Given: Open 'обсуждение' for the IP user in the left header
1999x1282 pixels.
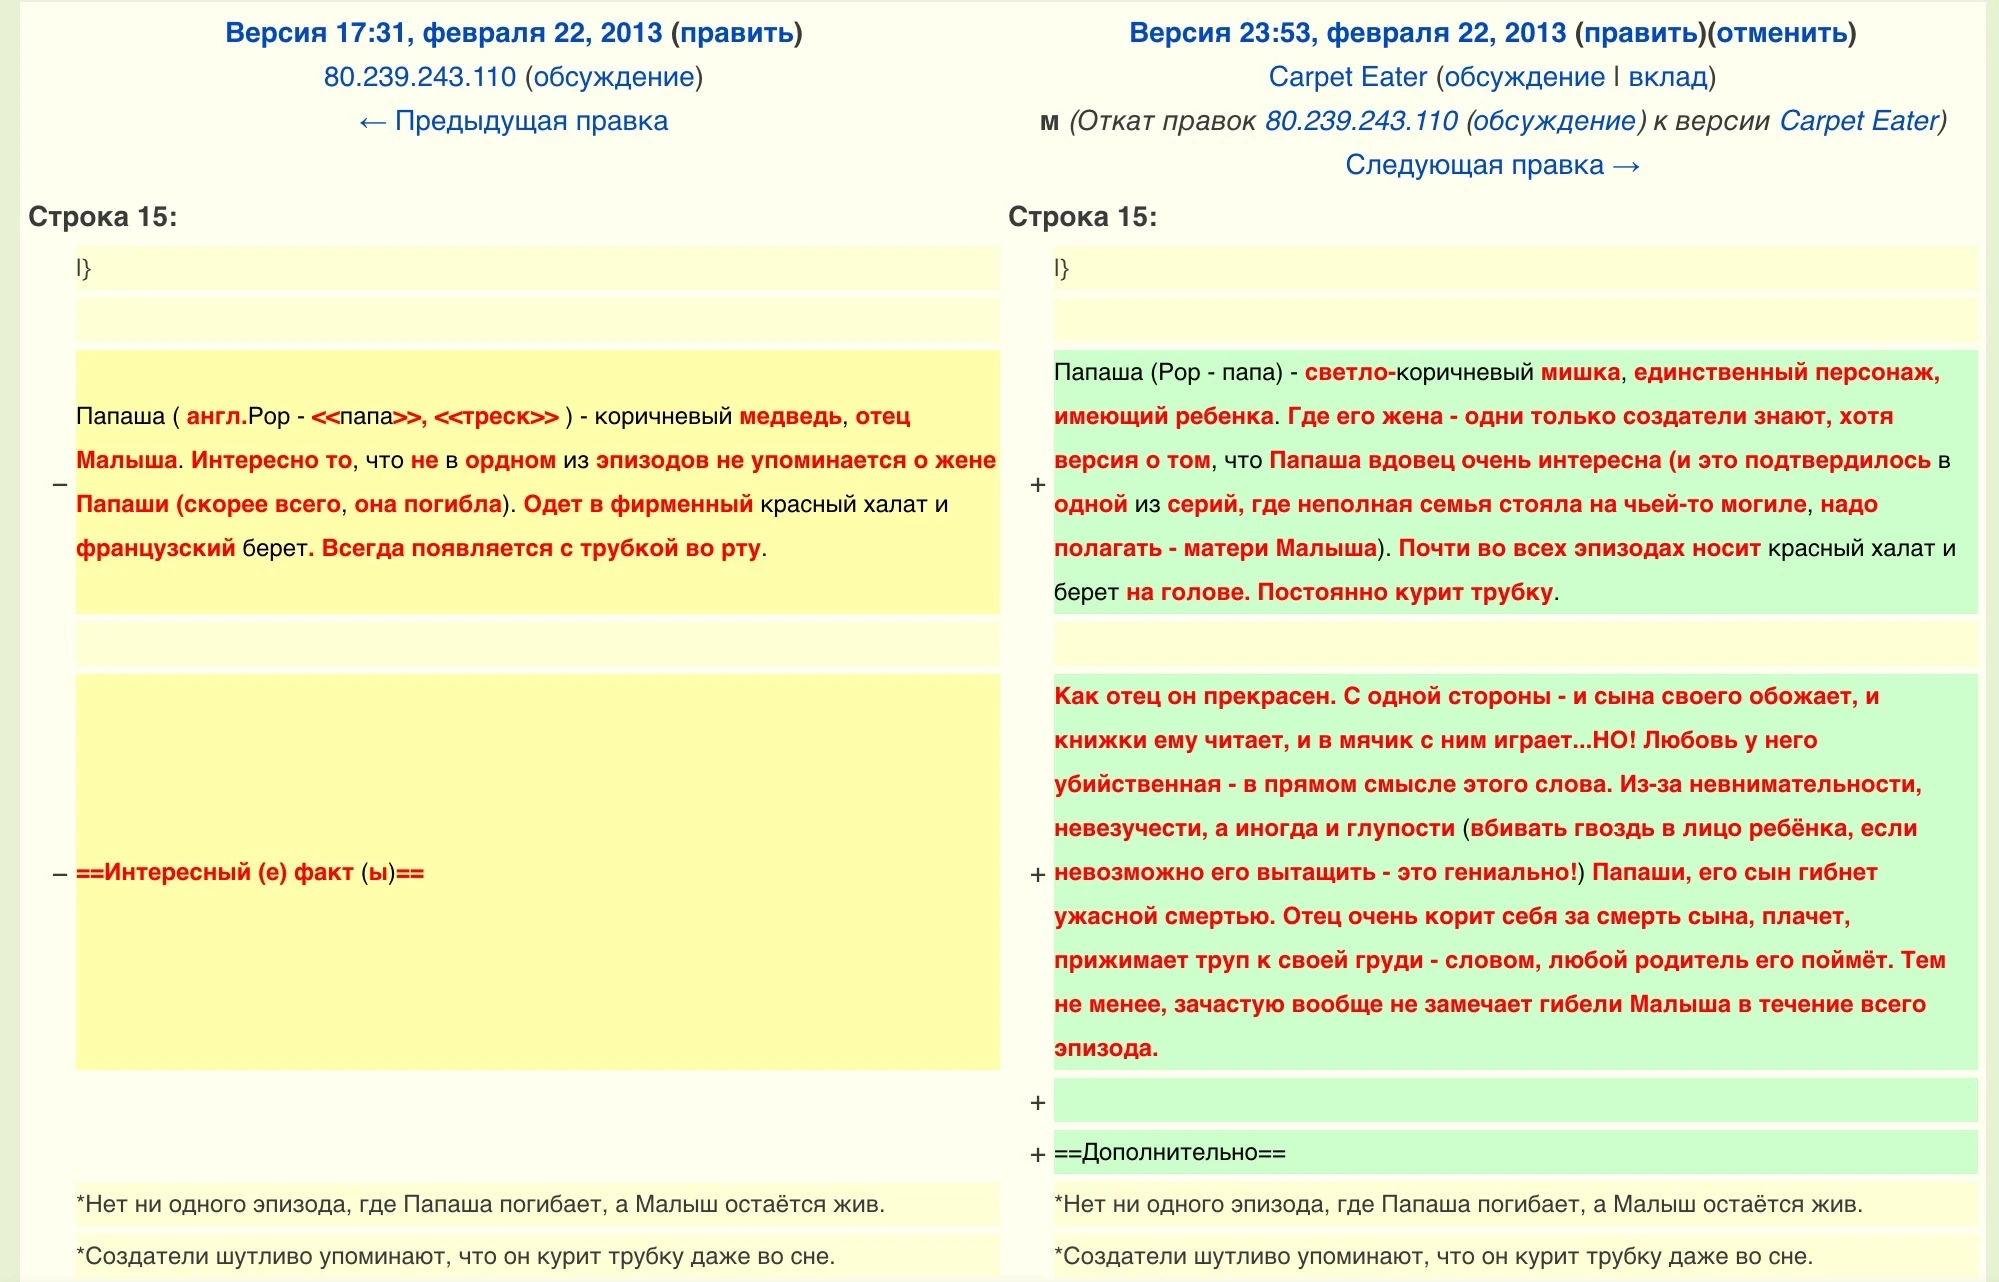Looking at the screenshot, I should 614,77.
